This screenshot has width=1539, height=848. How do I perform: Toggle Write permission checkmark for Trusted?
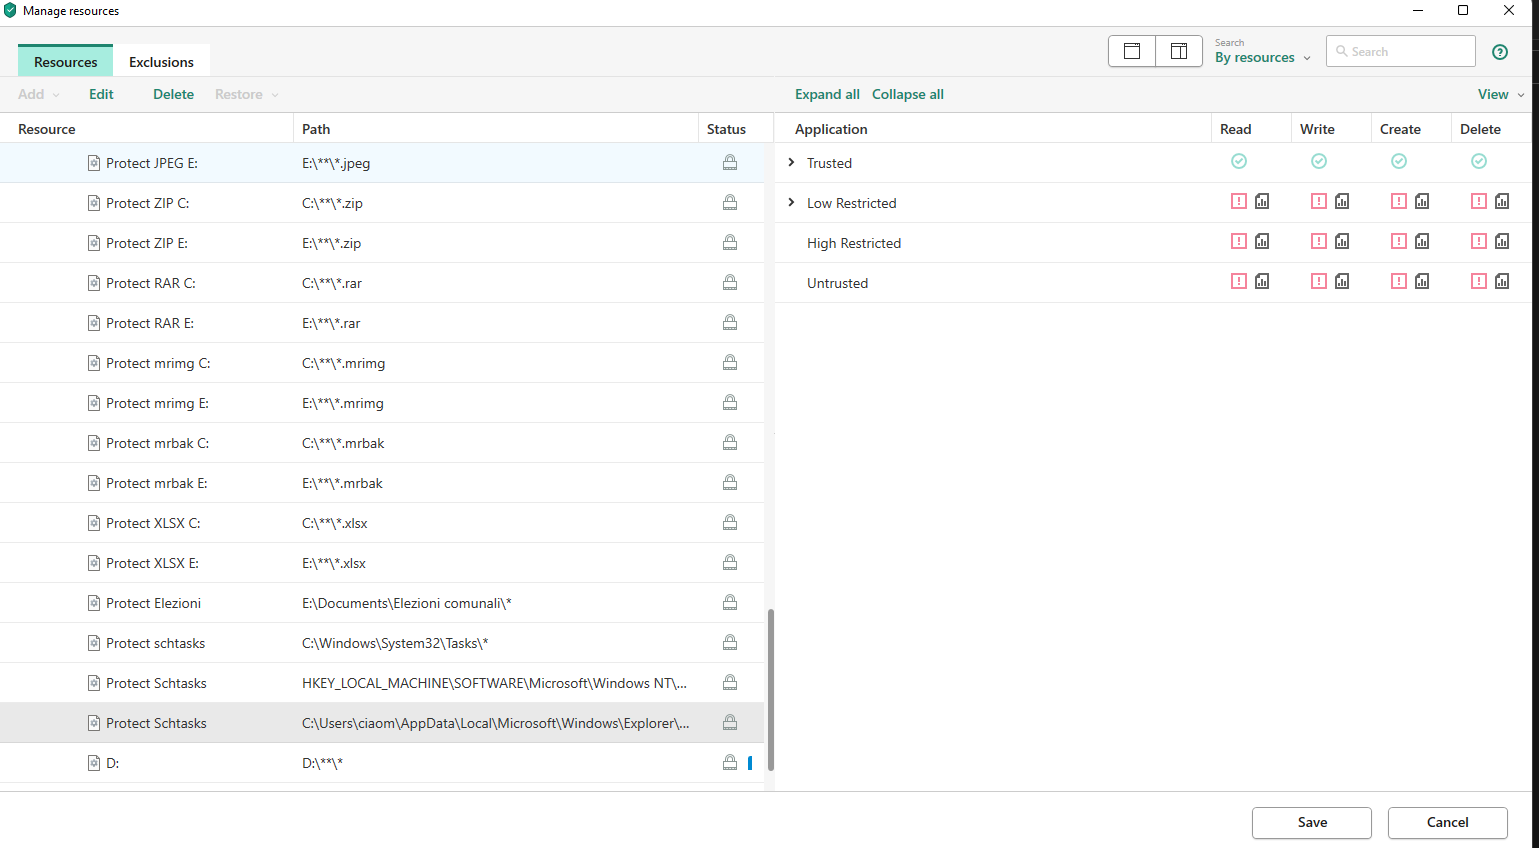[1319, 161]
